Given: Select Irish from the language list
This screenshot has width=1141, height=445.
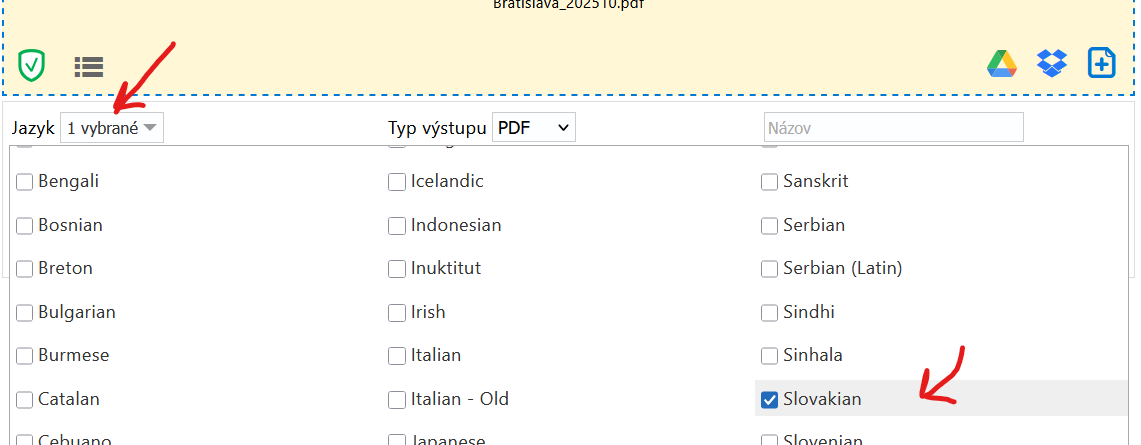Looking at the screenshot, I should [x=397, y=313].
